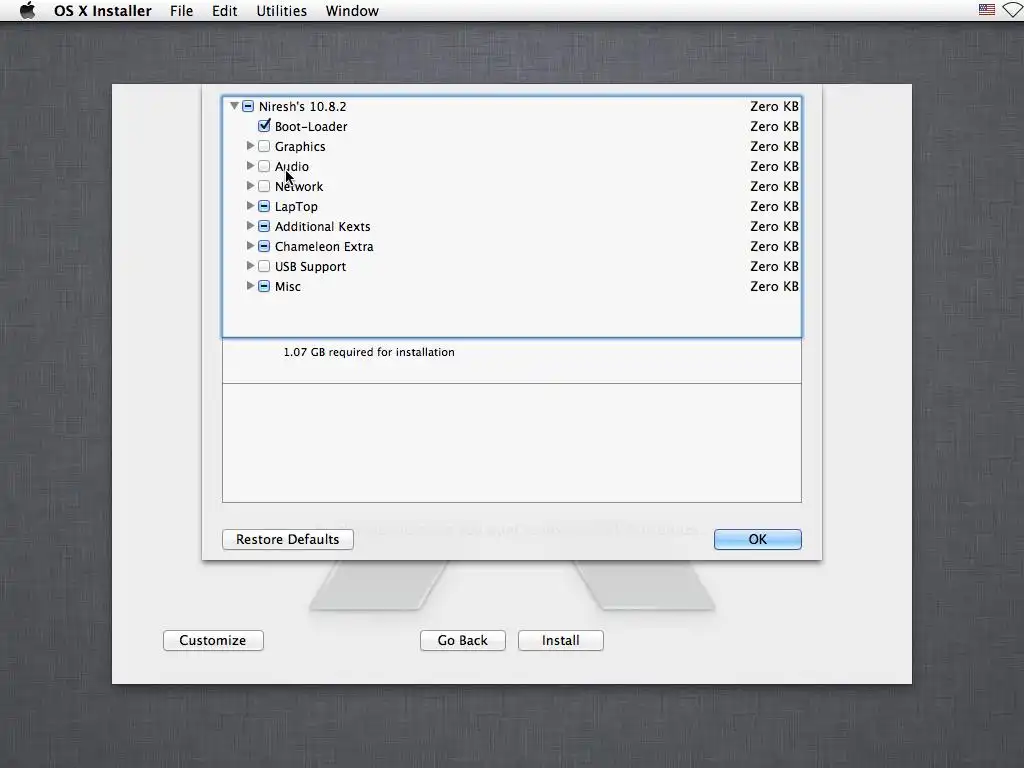1024x768 pixels.
Task: Enable the USB Support checkbox
Action: tap(264, 266)
